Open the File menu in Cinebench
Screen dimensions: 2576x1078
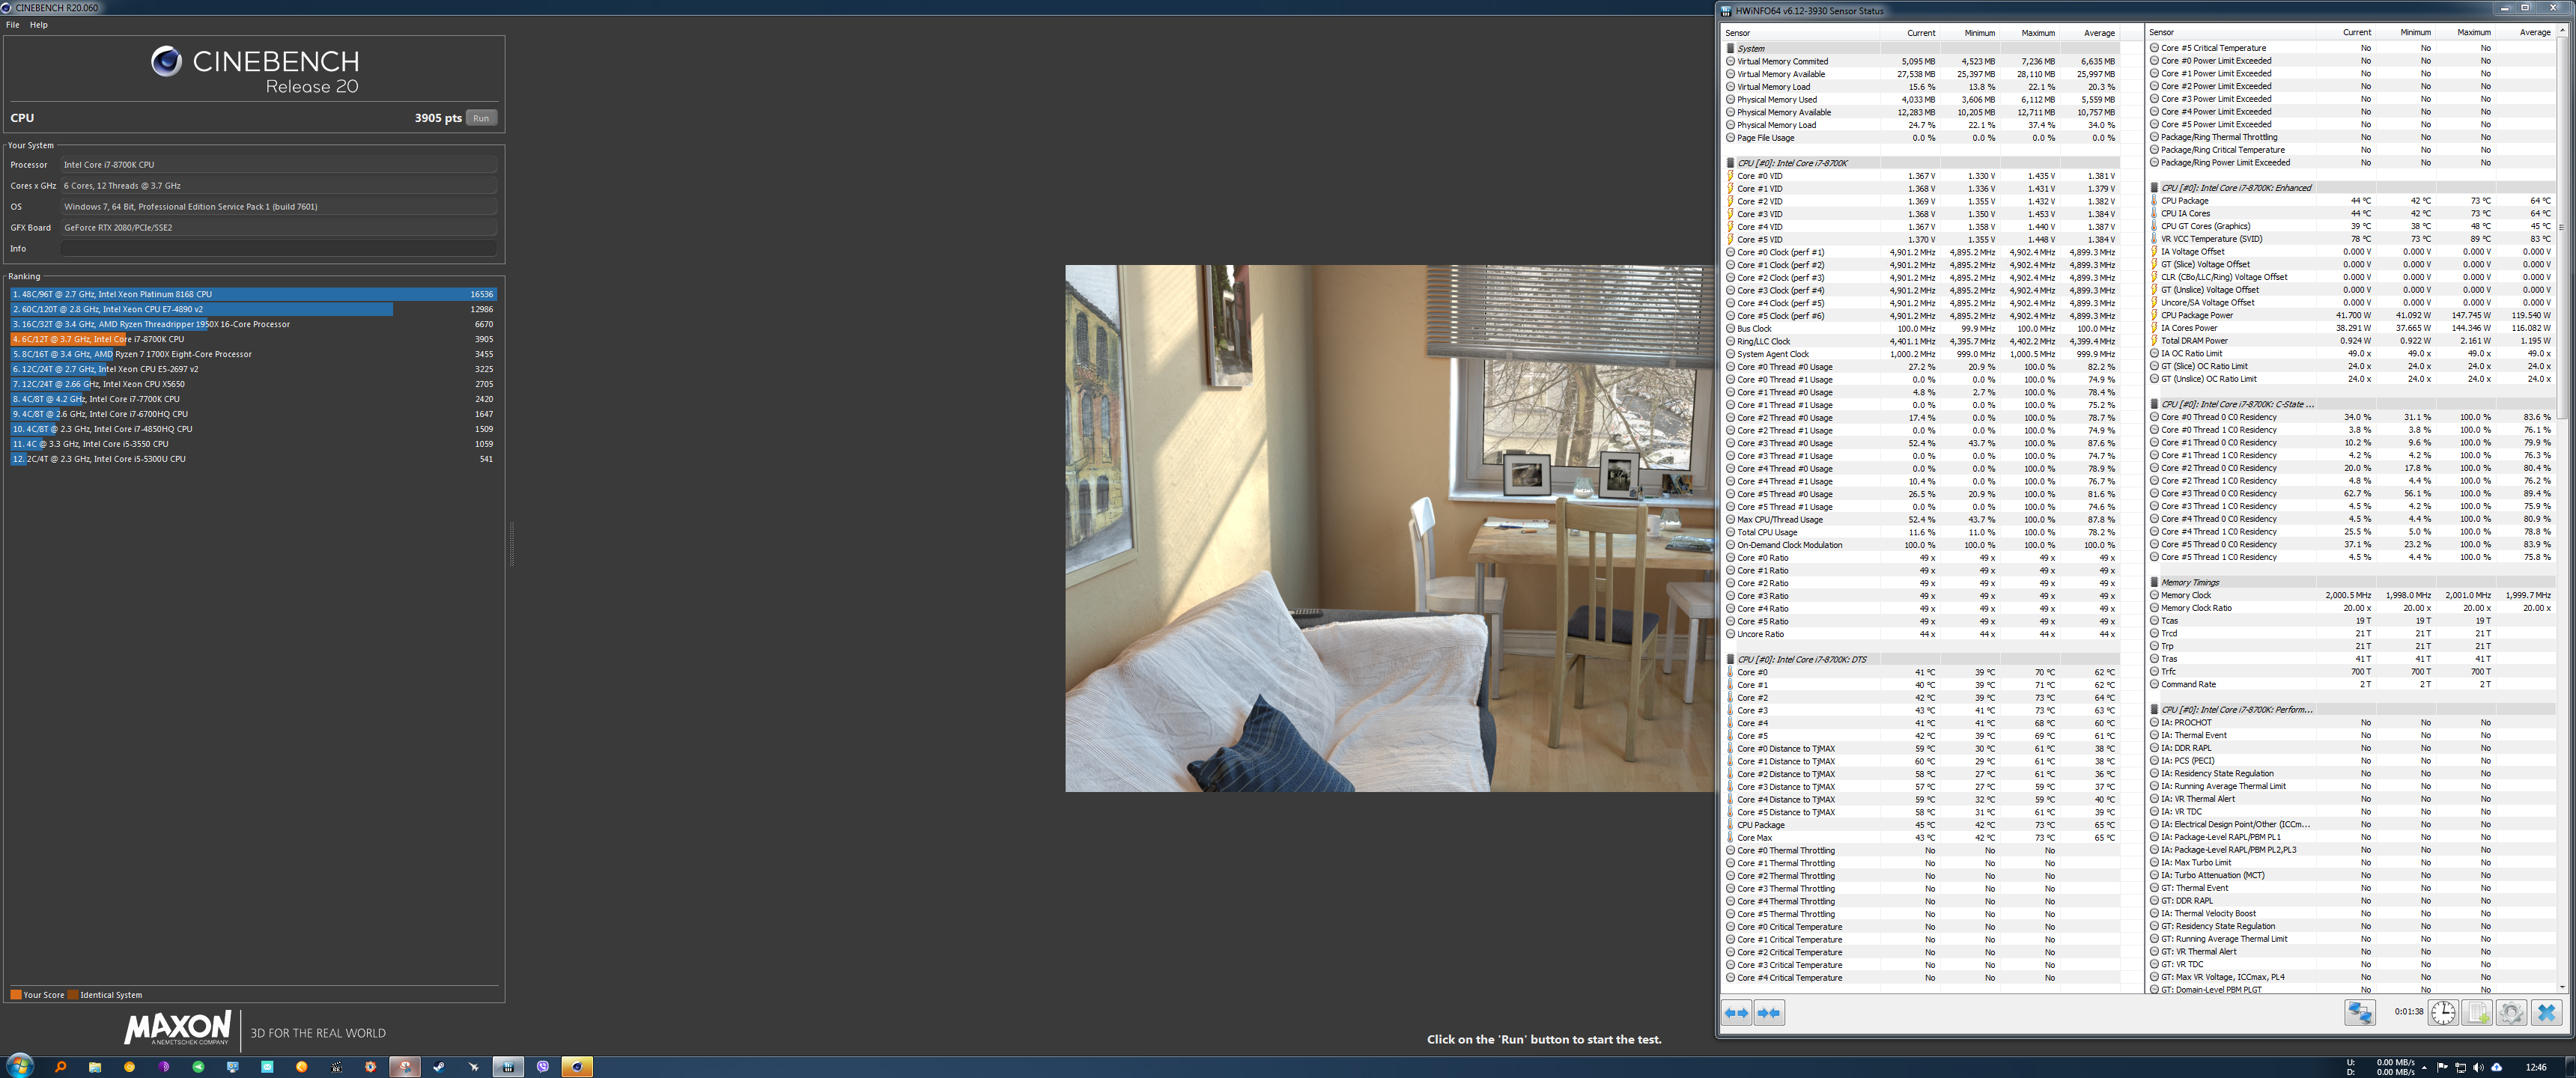point(13,25)
